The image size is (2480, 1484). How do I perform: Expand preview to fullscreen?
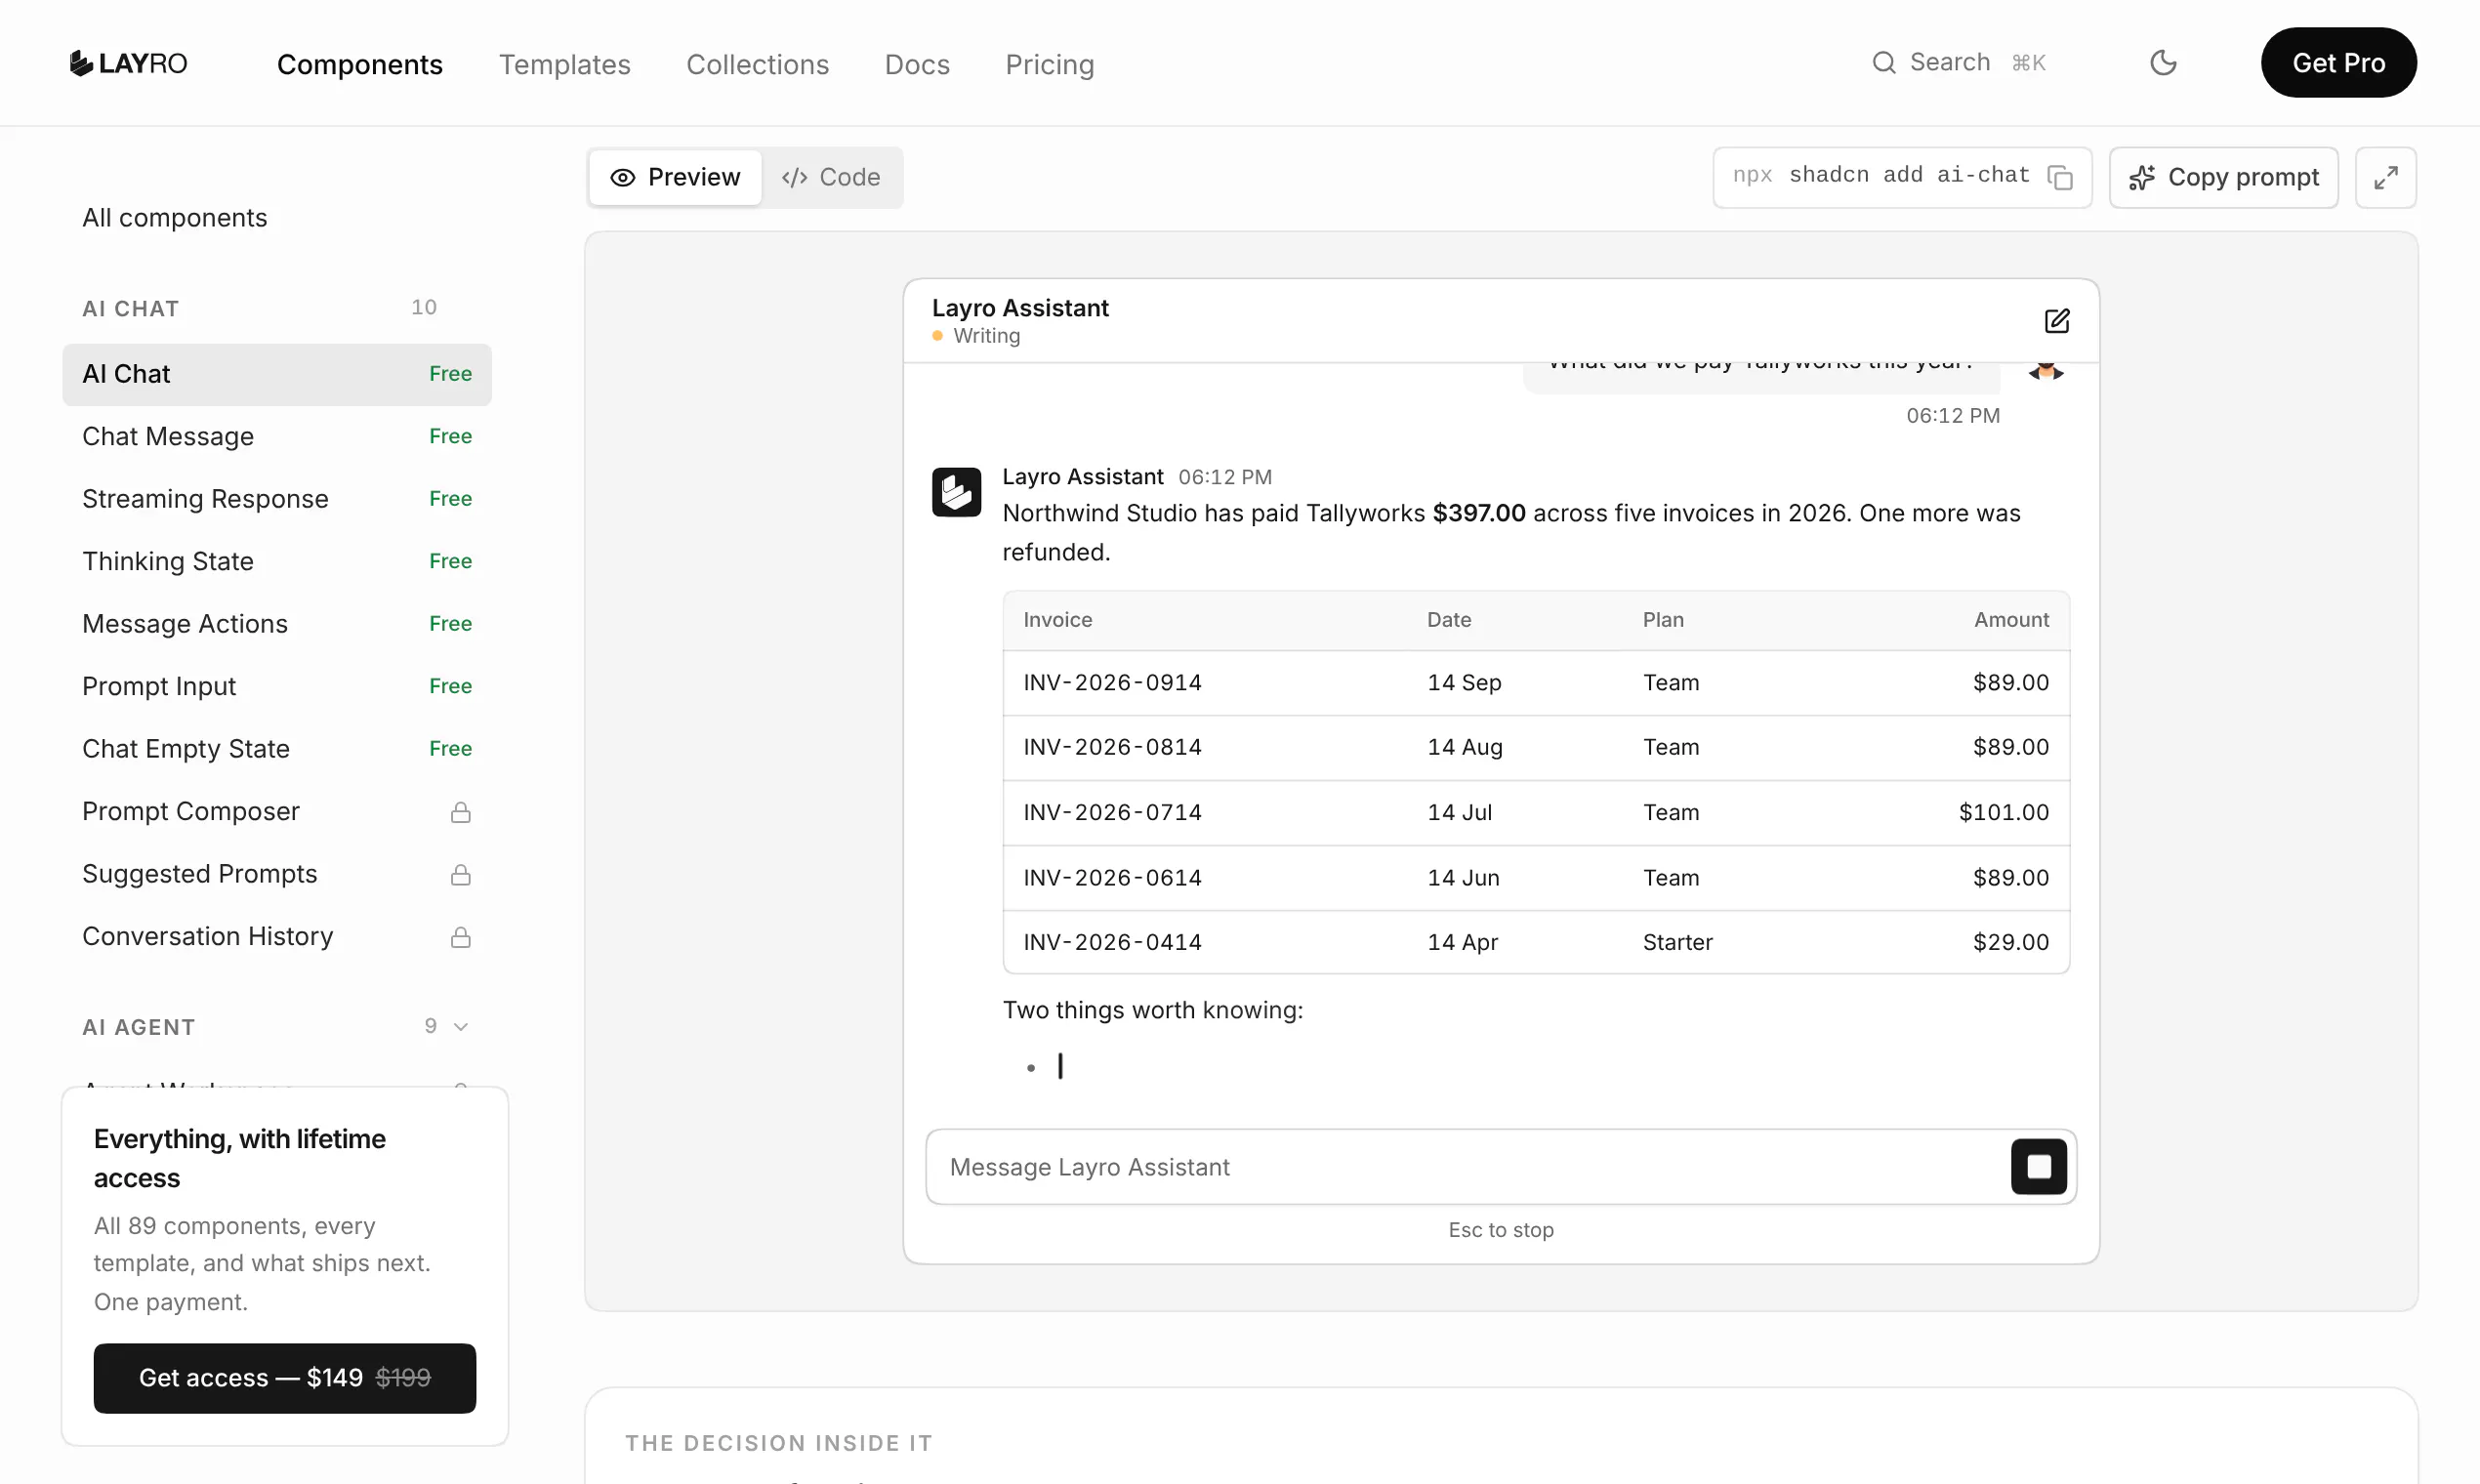pos(2385,177)
